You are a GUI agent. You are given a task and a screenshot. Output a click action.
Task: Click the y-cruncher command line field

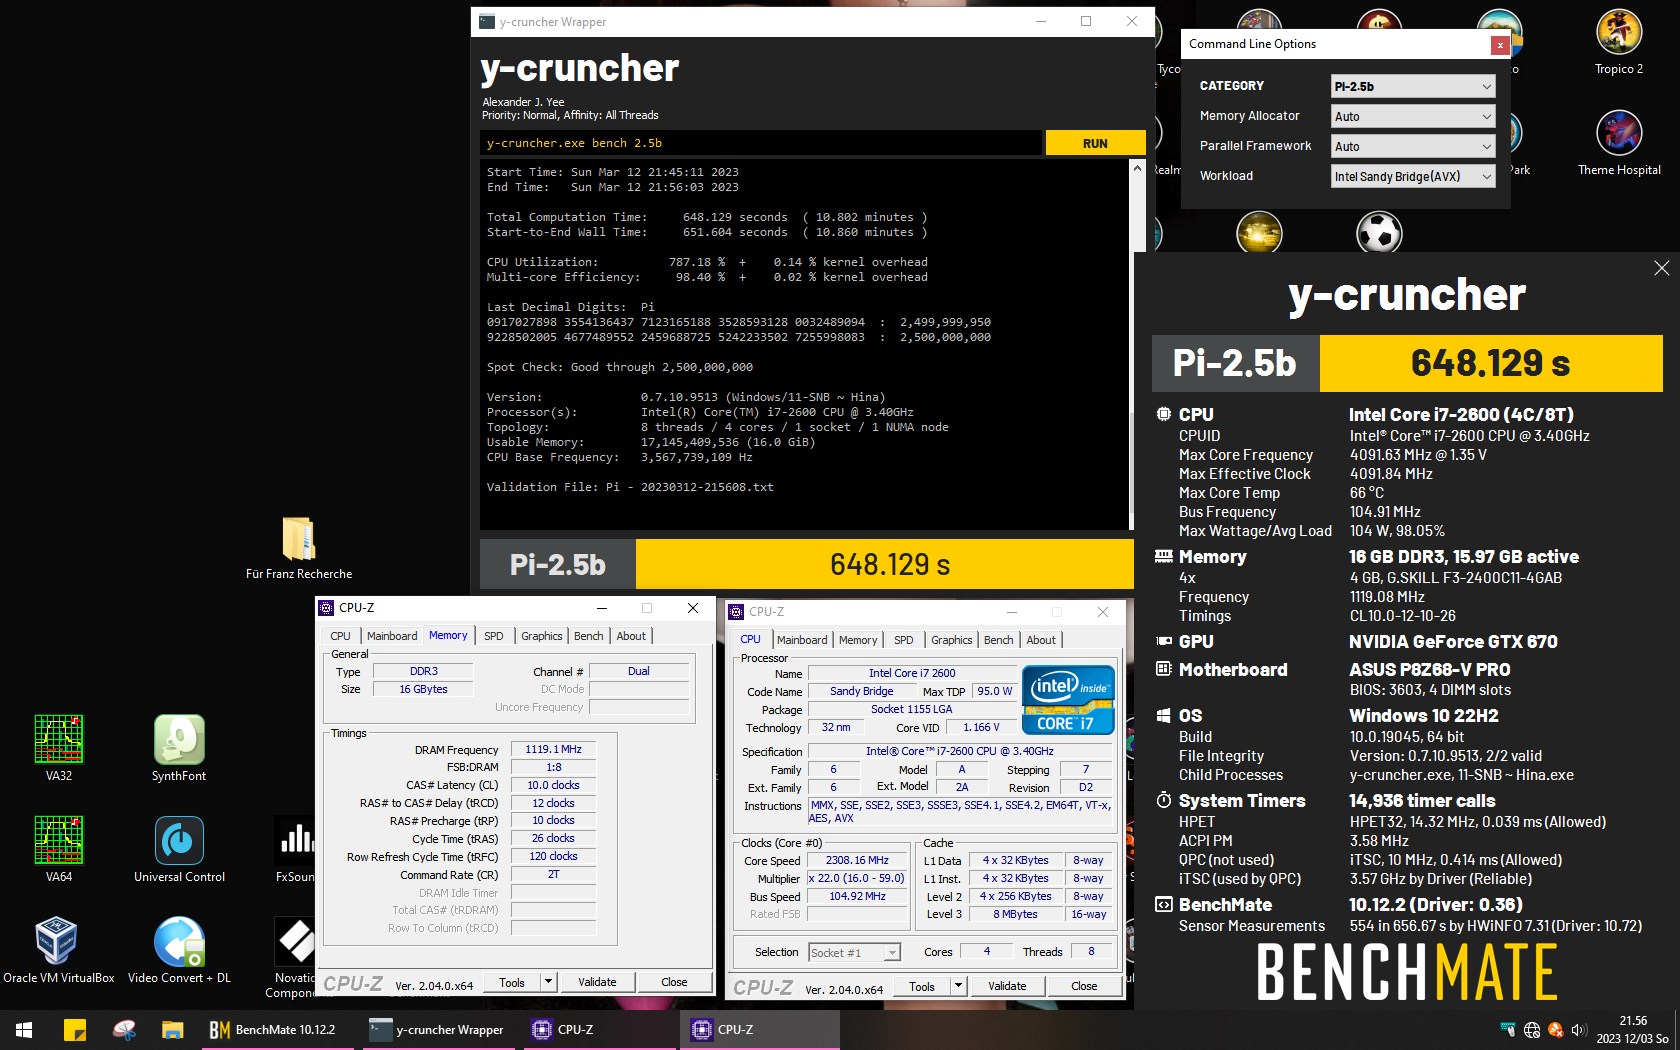click(x=761, y=143)
